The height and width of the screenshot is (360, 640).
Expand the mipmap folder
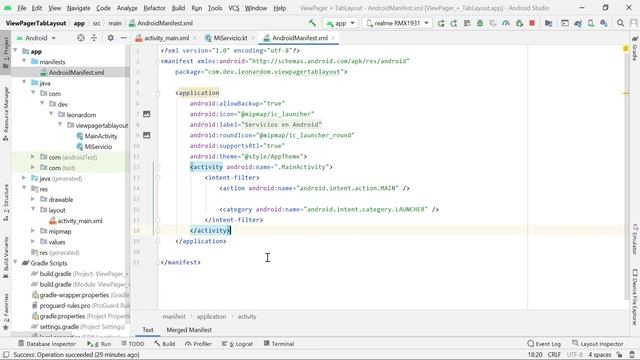(x=33, y=231)
